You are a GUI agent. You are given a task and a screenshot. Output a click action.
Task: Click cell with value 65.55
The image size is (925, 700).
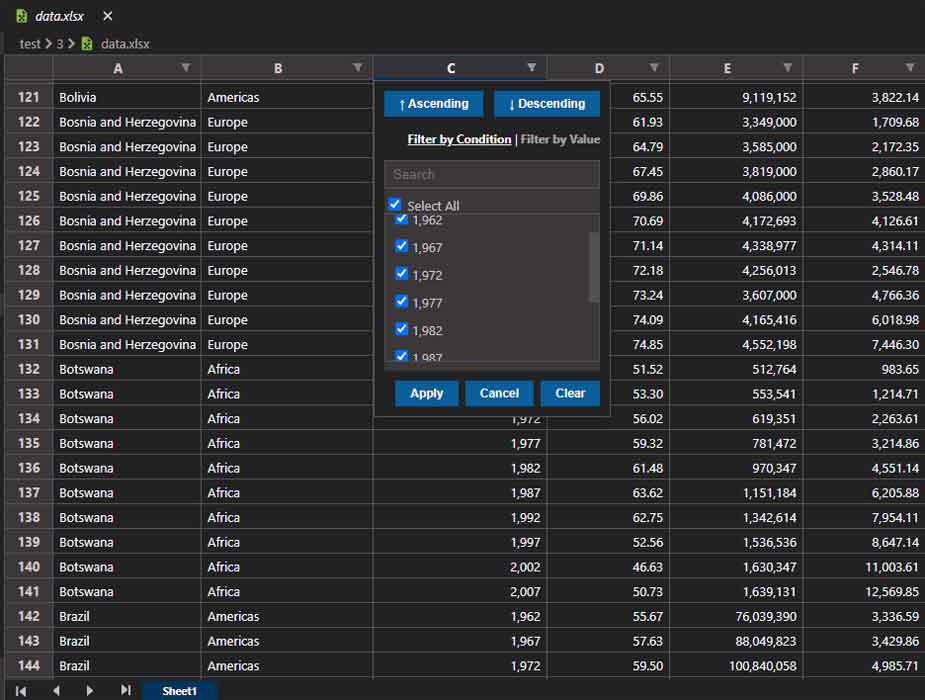639,97
